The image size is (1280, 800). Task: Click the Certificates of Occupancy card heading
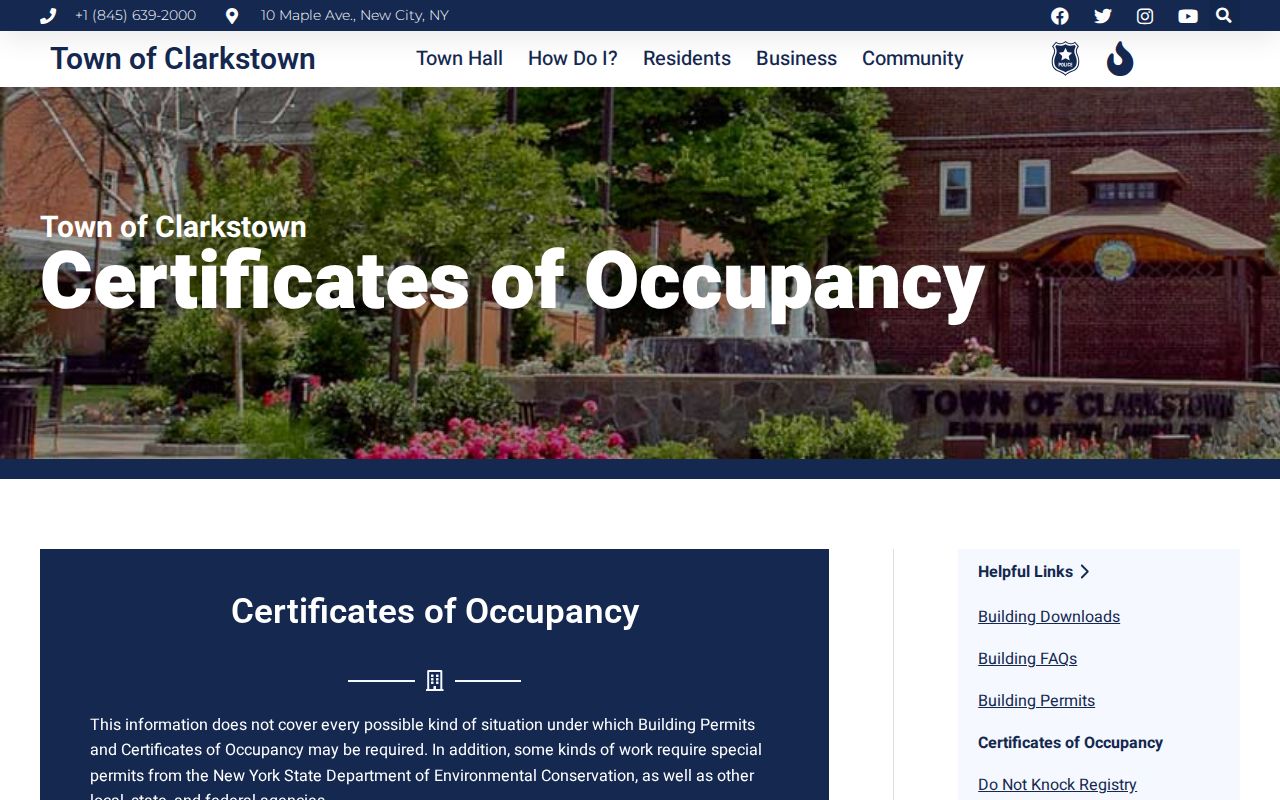click(x=435, y=611)
